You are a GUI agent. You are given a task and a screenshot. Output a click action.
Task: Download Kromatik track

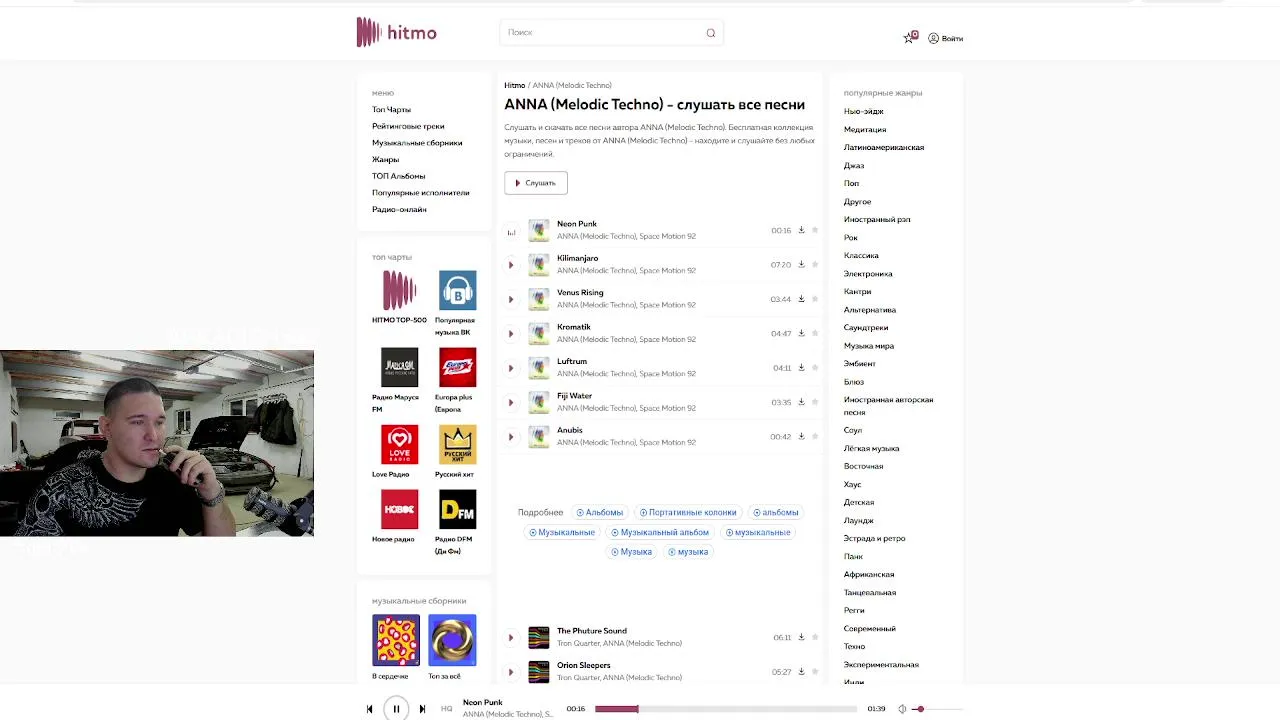(801, 333)
